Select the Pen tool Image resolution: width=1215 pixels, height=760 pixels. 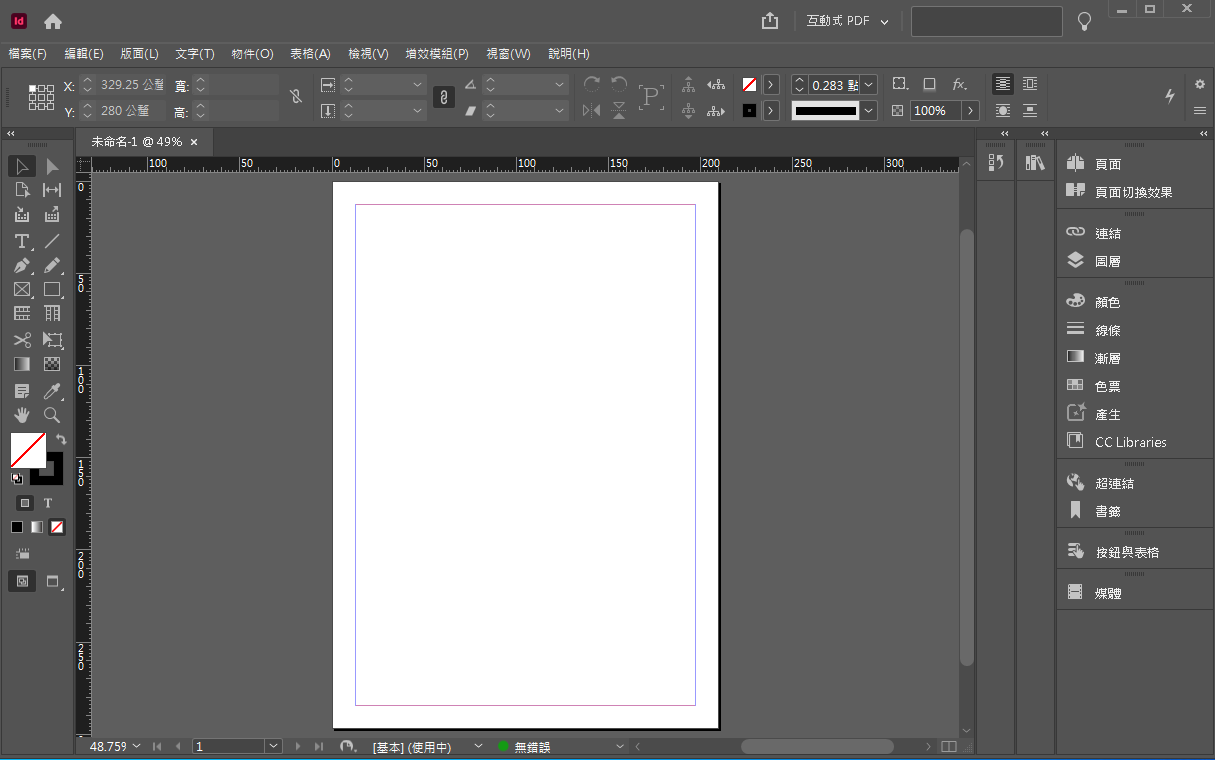point(22,266)
